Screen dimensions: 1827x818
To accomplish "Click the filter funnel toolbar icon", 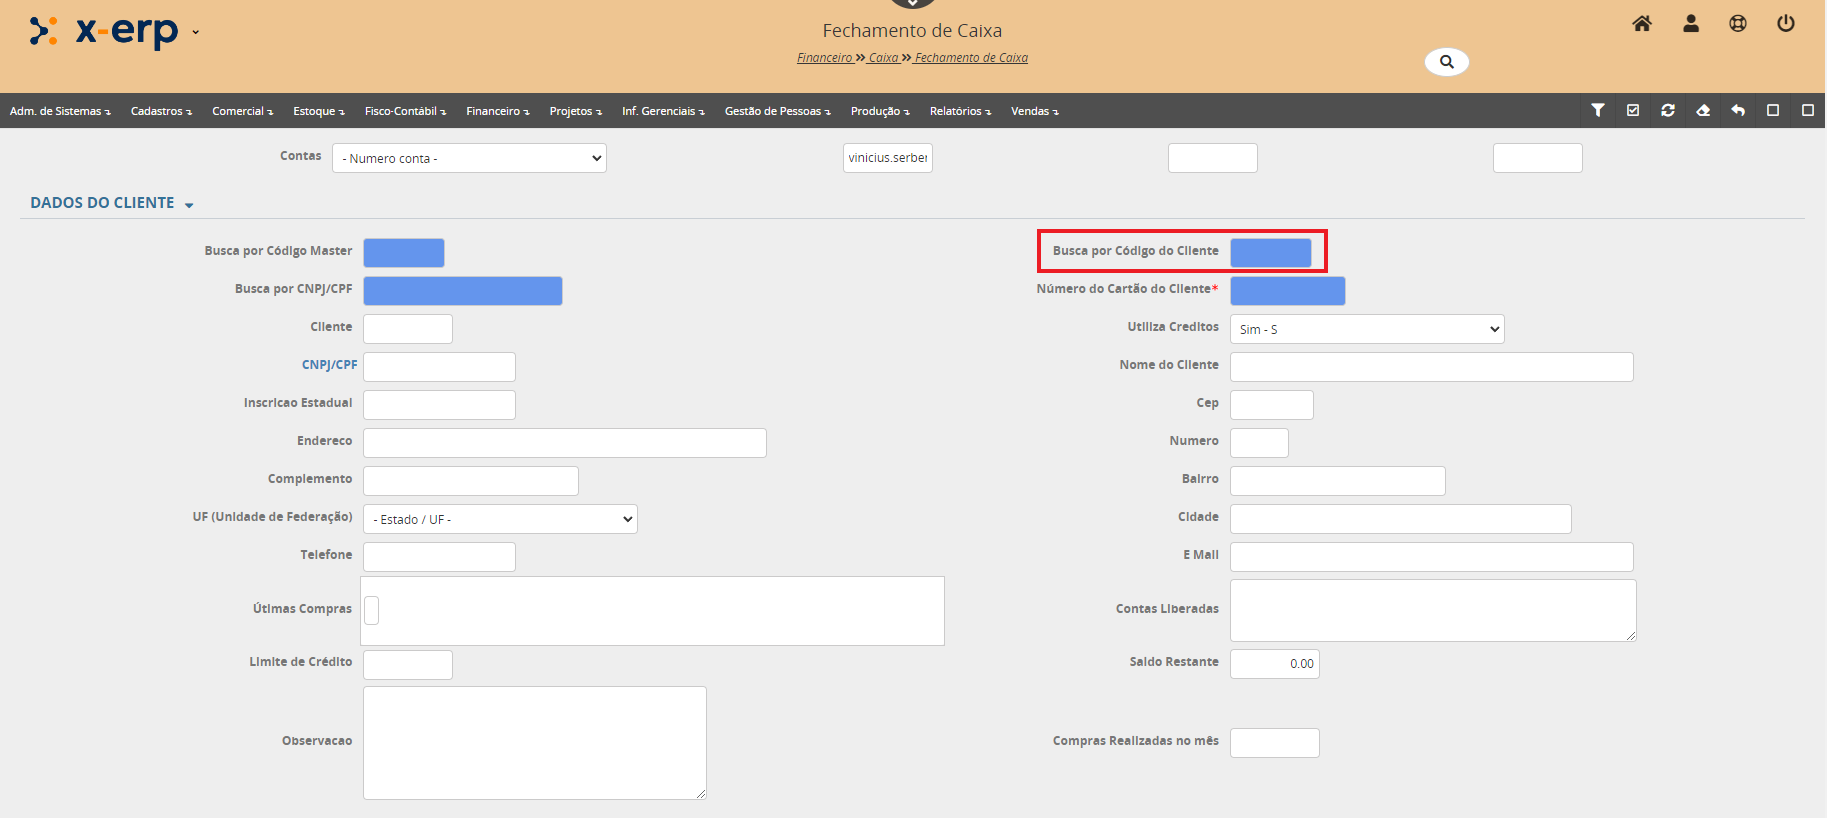I will click(1598, 111).
